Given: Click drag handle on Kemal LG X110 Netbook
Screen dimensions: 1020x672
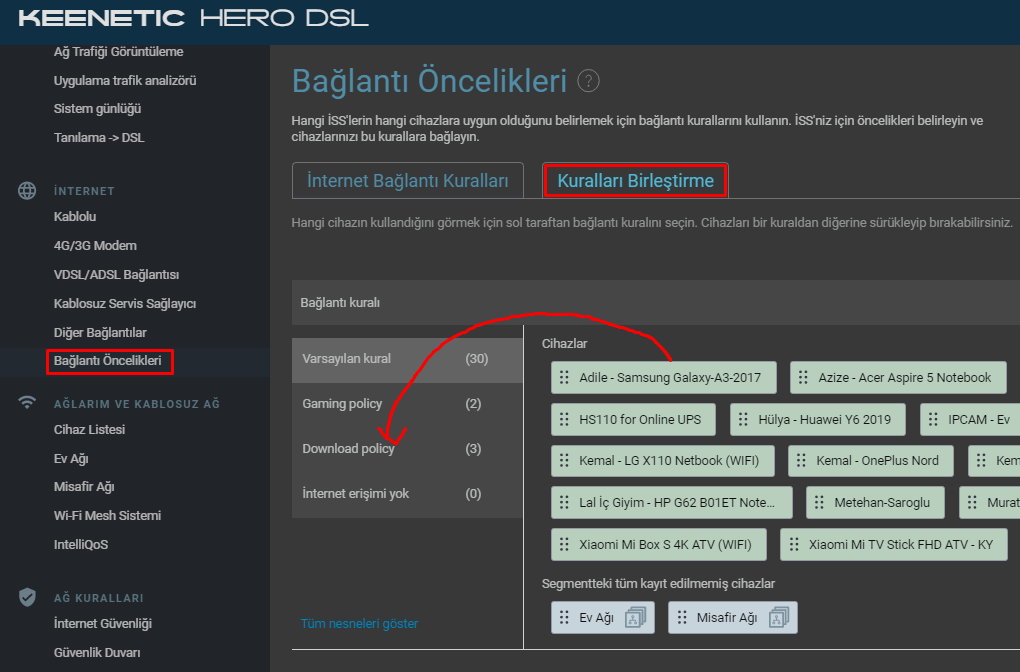Looking at the screenshot, I should pyautogui.click(x=564, y=461).
